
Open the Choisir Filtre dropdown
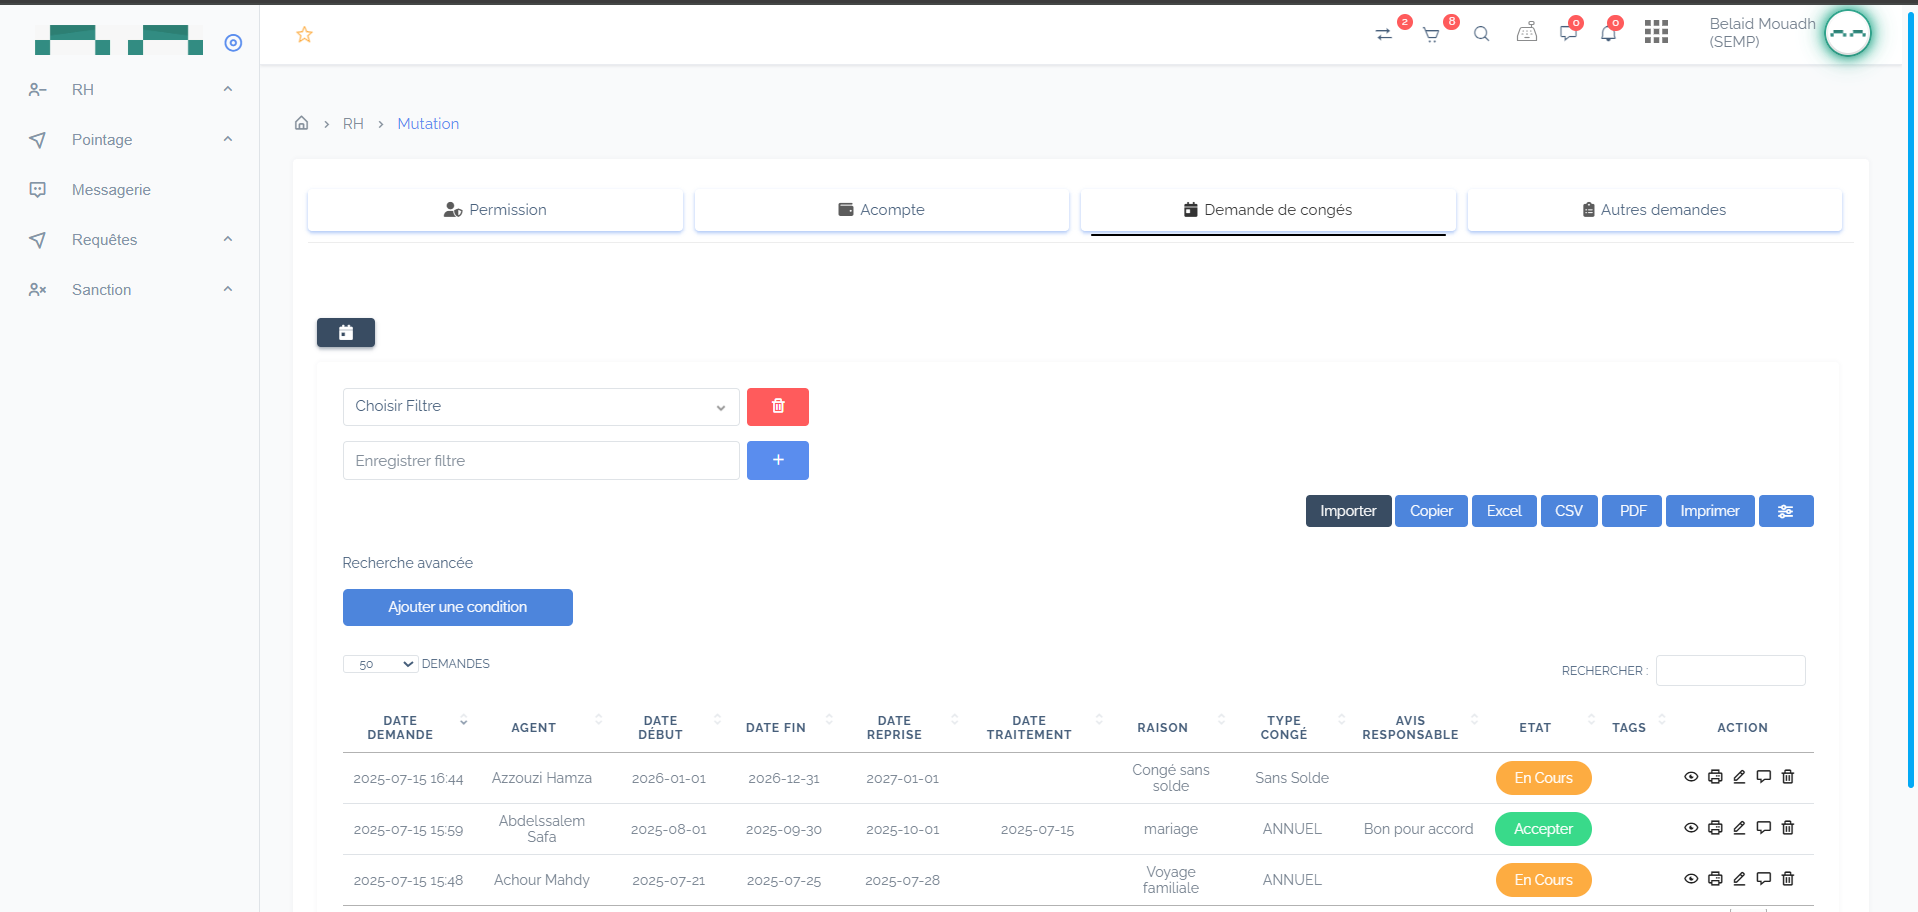pos(541,407)
